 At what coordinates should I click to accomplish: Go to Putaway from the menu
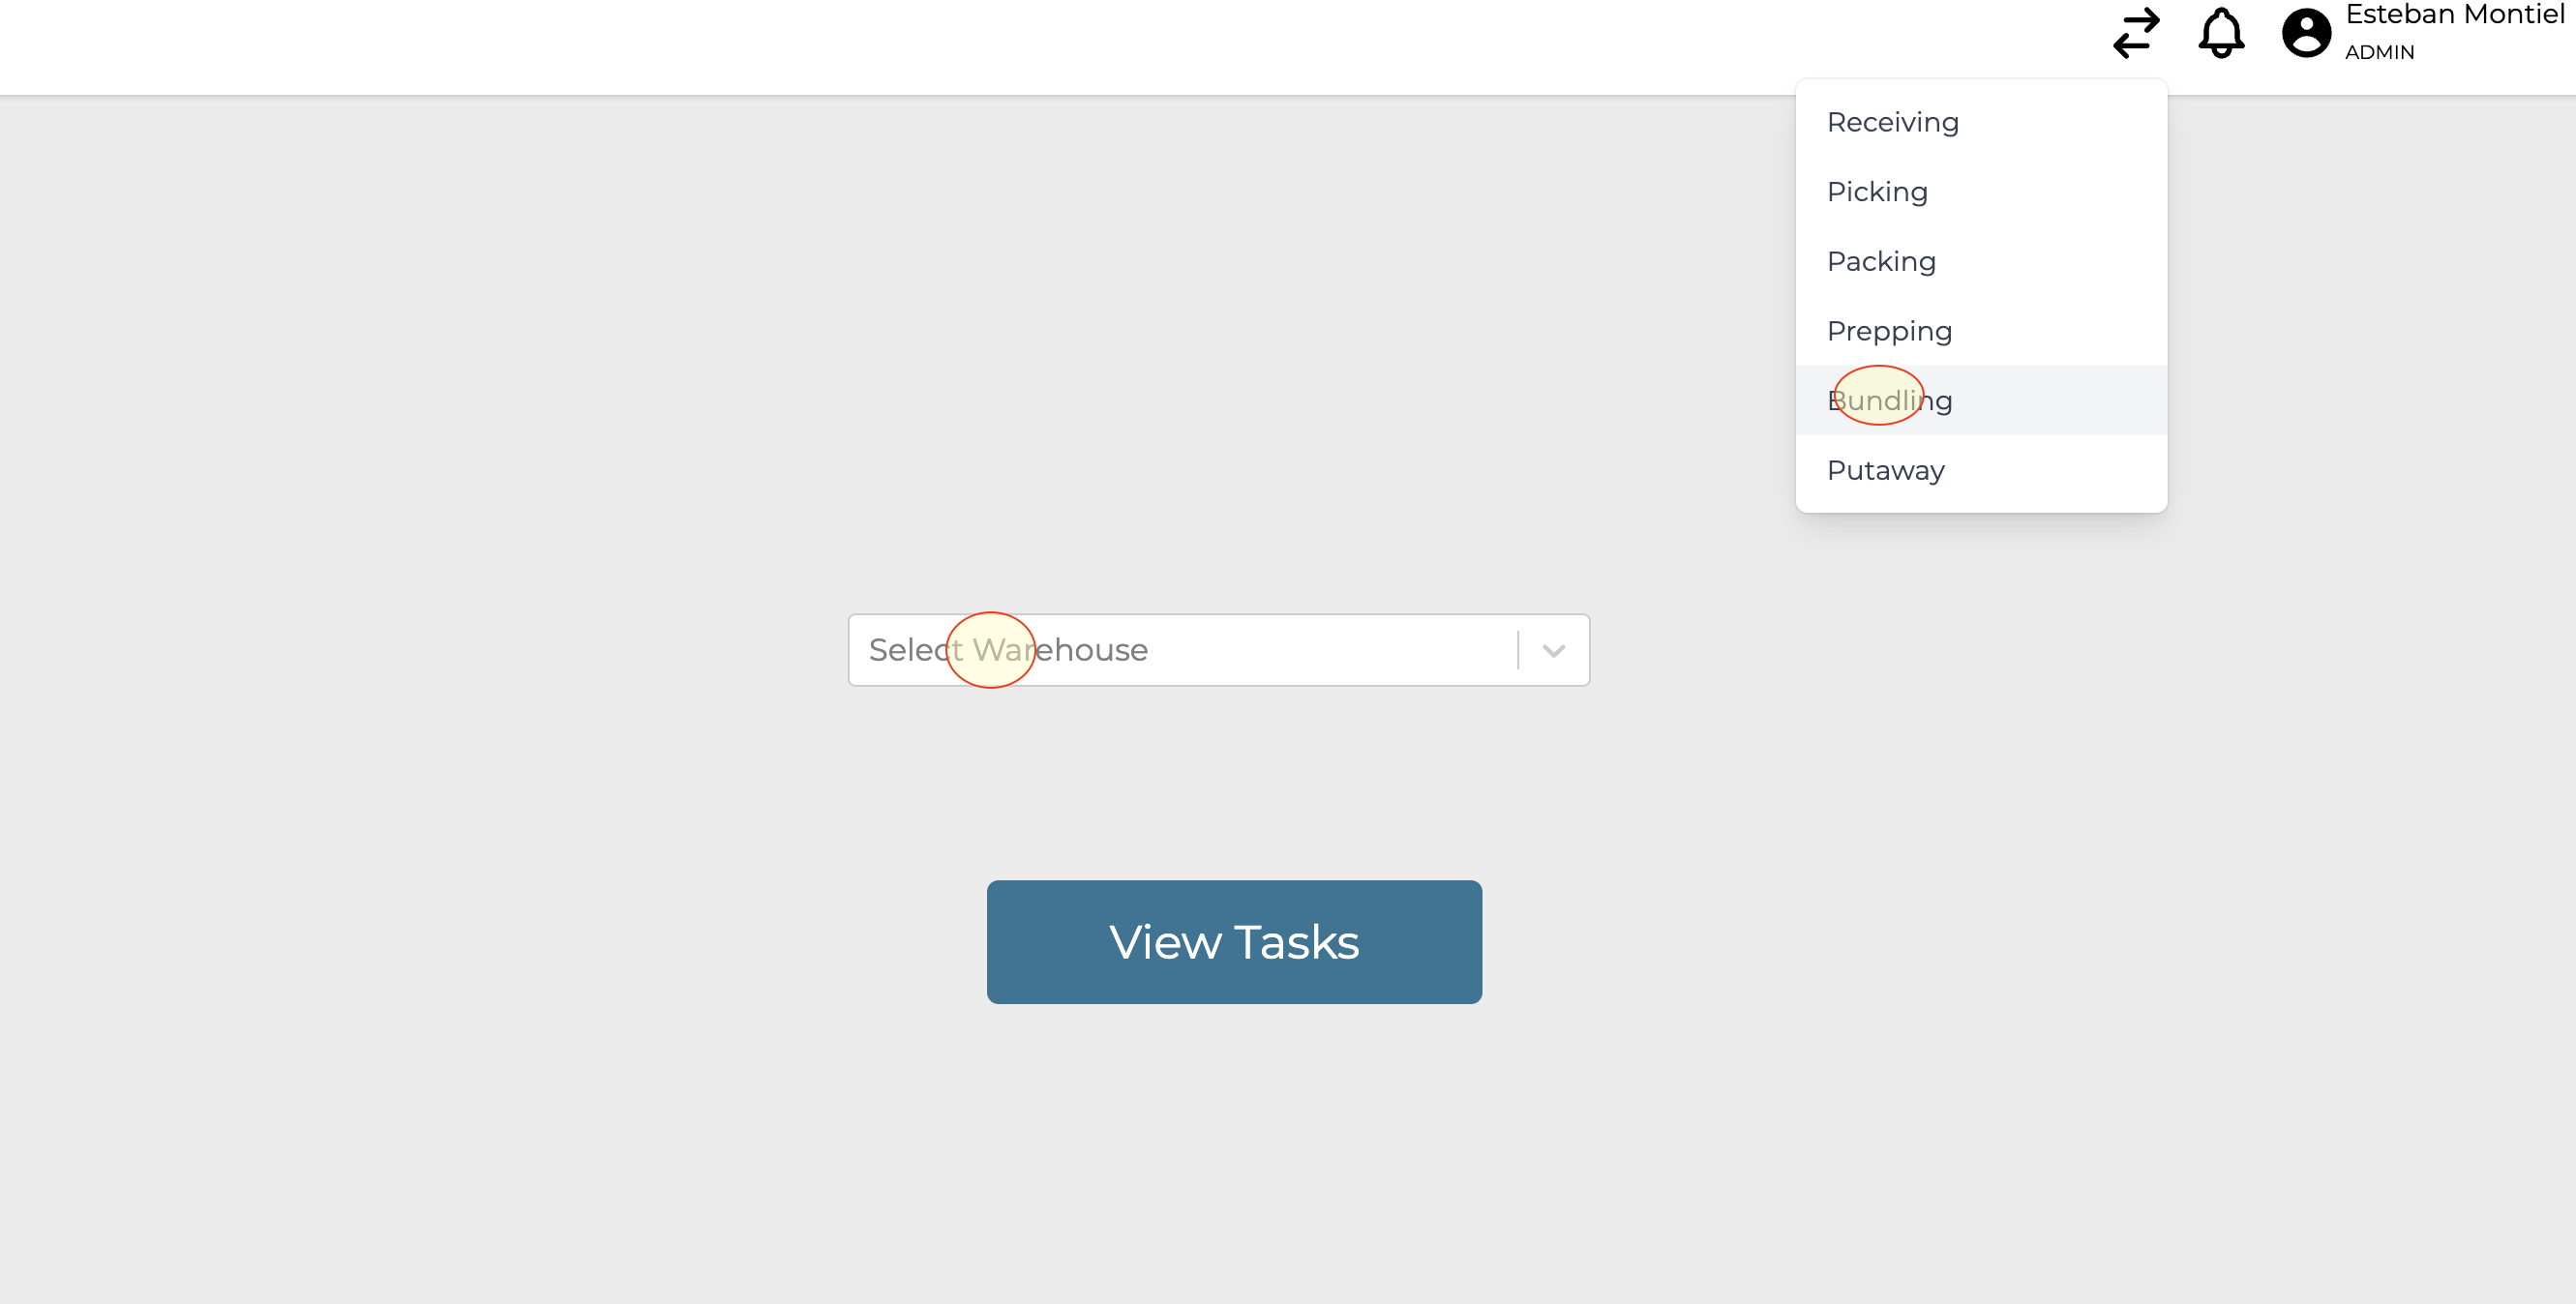[1885, 471]
